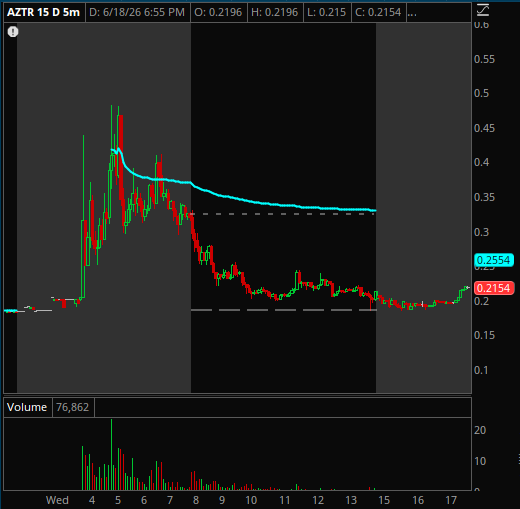Viewport: 520px width, 509px height.
Task: Click the 15 hour mark on time axis
Action: coord(384,500)
